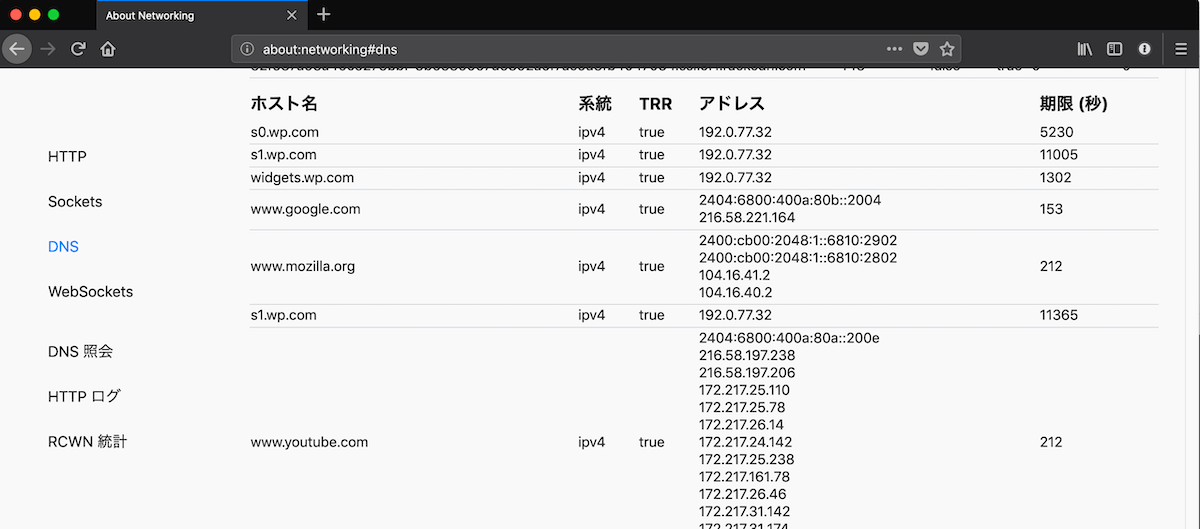Click the address 216.58.197.238
Screen dimensions: 1200x529
pyautogui.click(x=747, y=355)
